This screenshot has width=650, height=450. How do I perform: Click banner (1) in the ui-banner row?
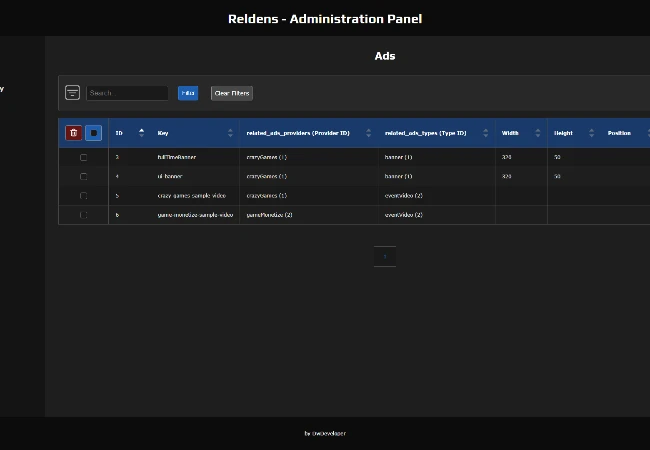[x=398, y=177]
